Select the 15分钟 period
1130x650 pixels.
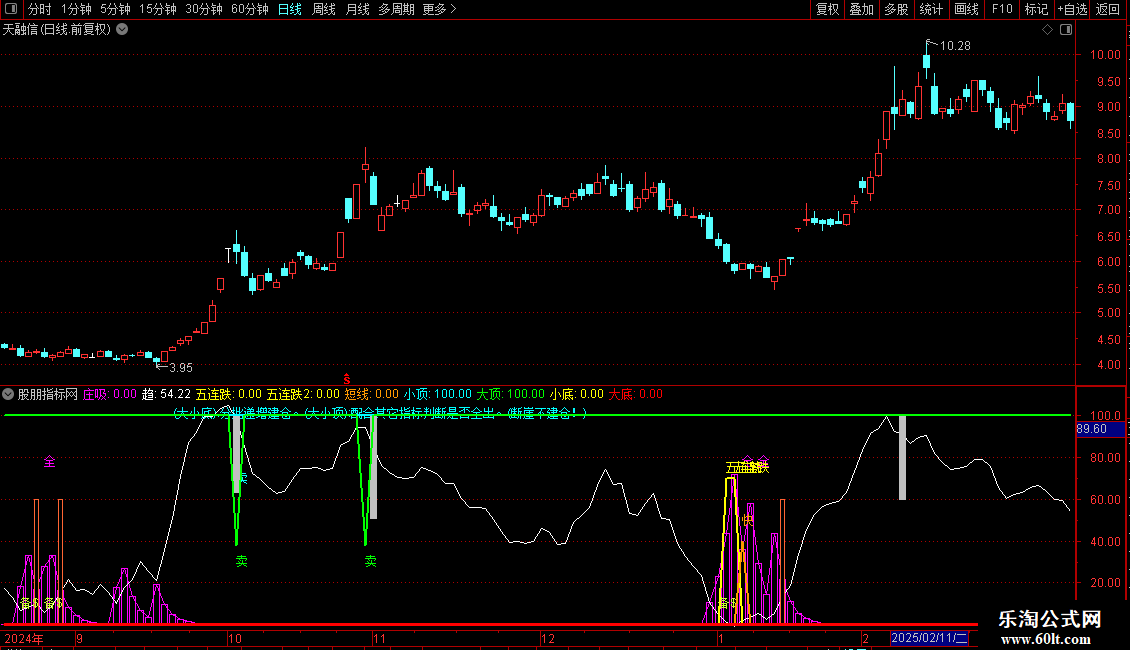tap(158, 9)
